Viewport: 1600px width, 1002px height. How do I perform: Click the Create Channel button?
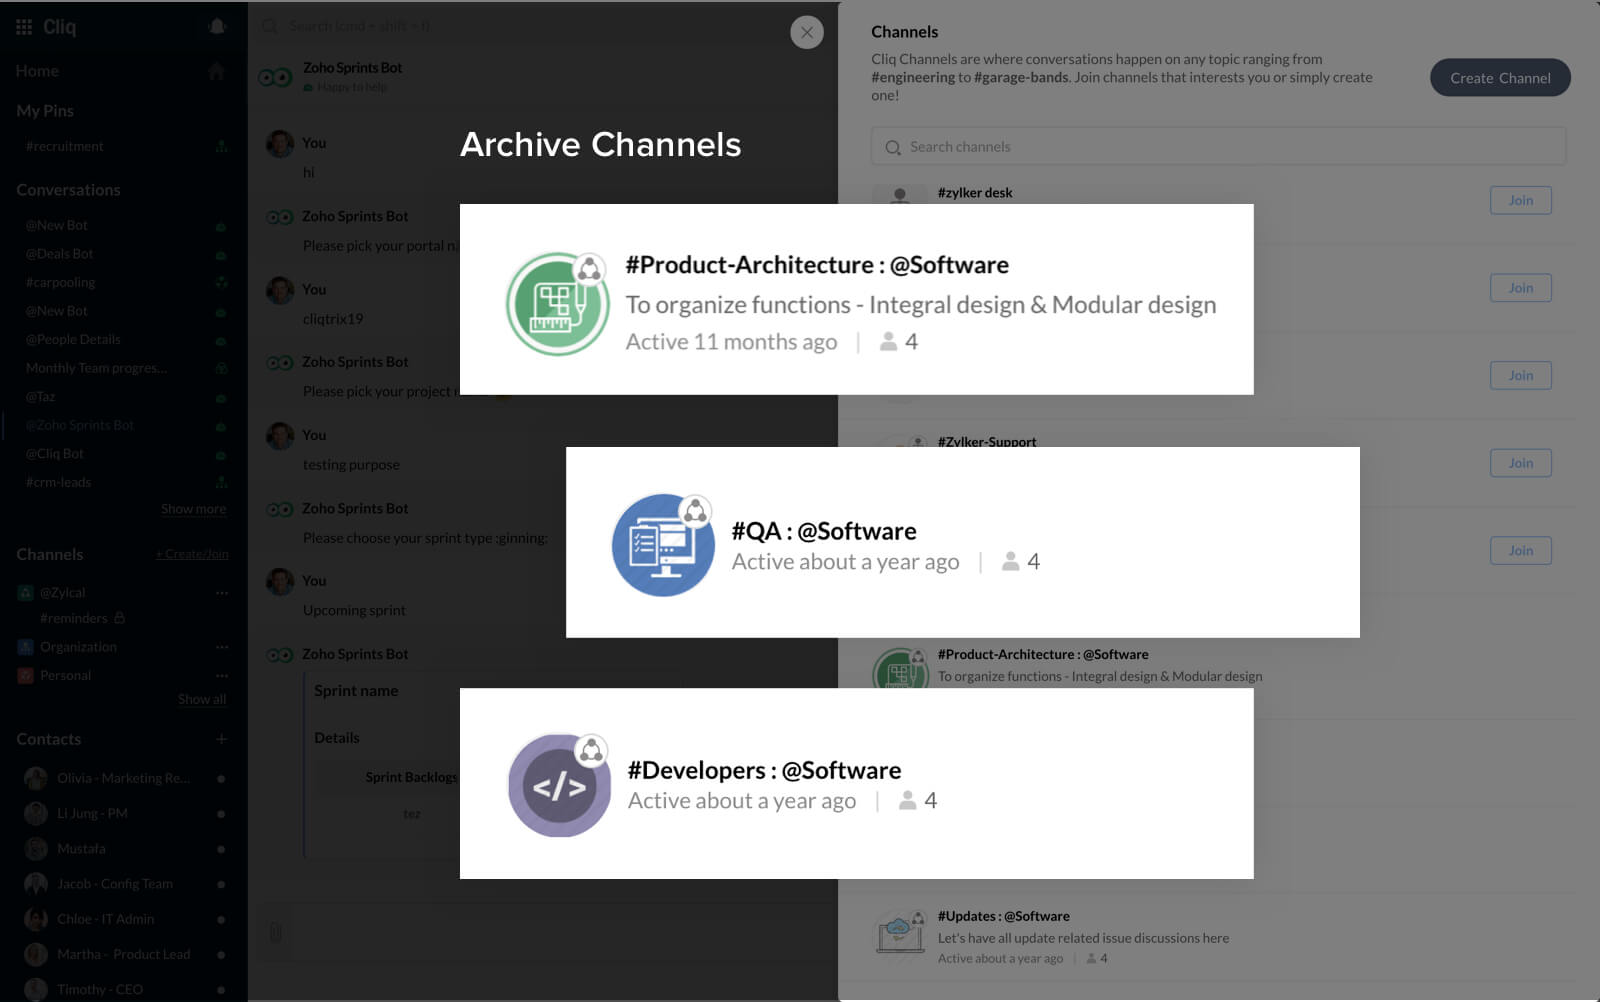1500,78
